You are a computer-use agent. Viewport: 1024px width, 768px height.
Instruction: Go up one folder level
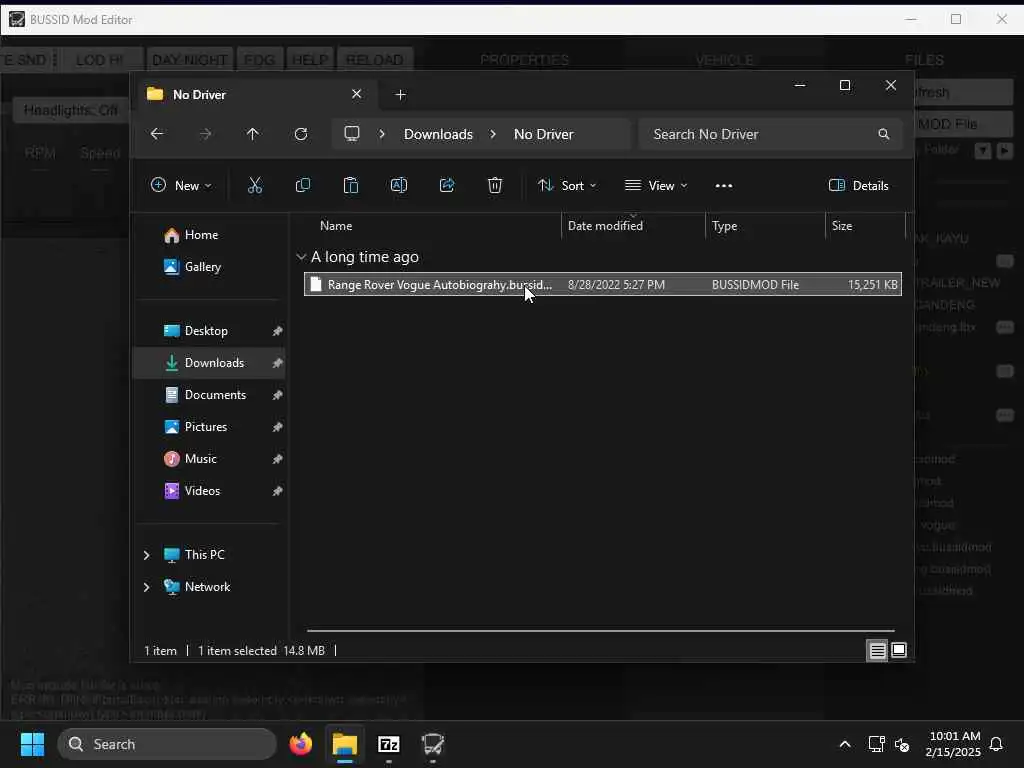pos(253,134)
